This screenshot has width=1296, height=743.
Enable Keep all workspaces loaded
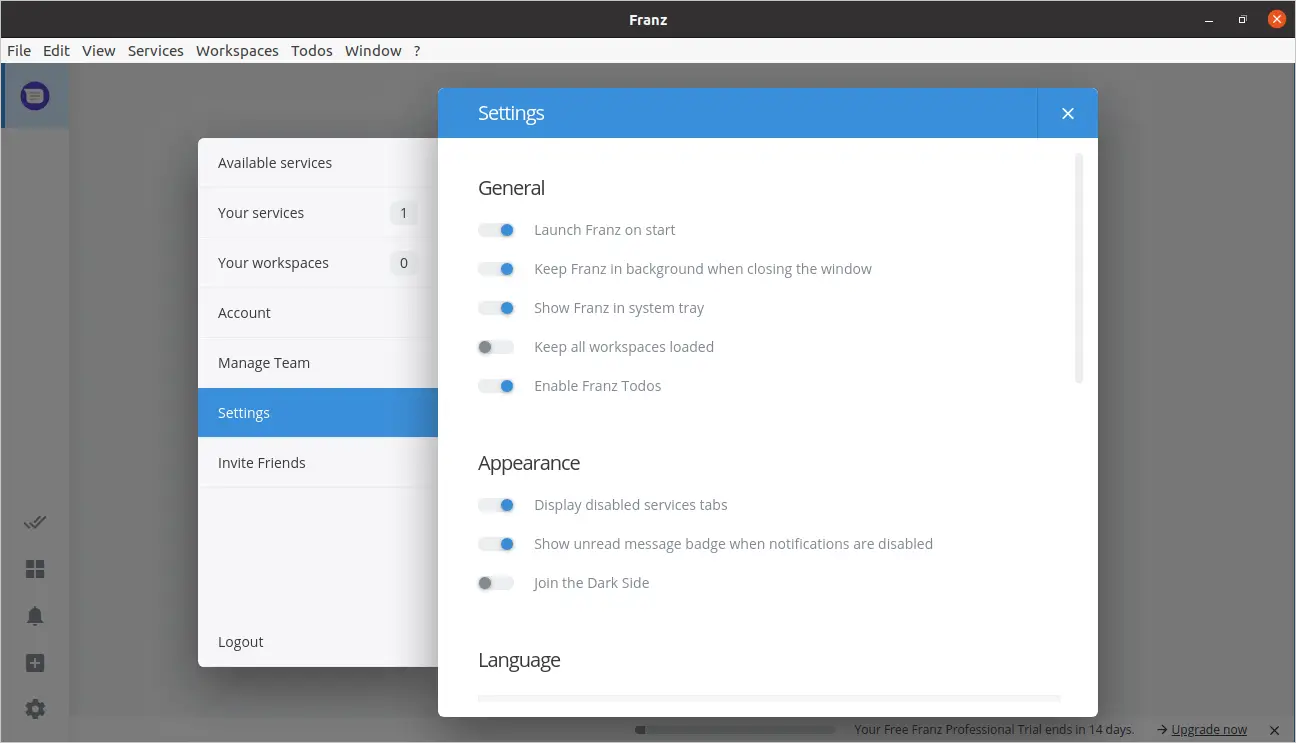496,347
